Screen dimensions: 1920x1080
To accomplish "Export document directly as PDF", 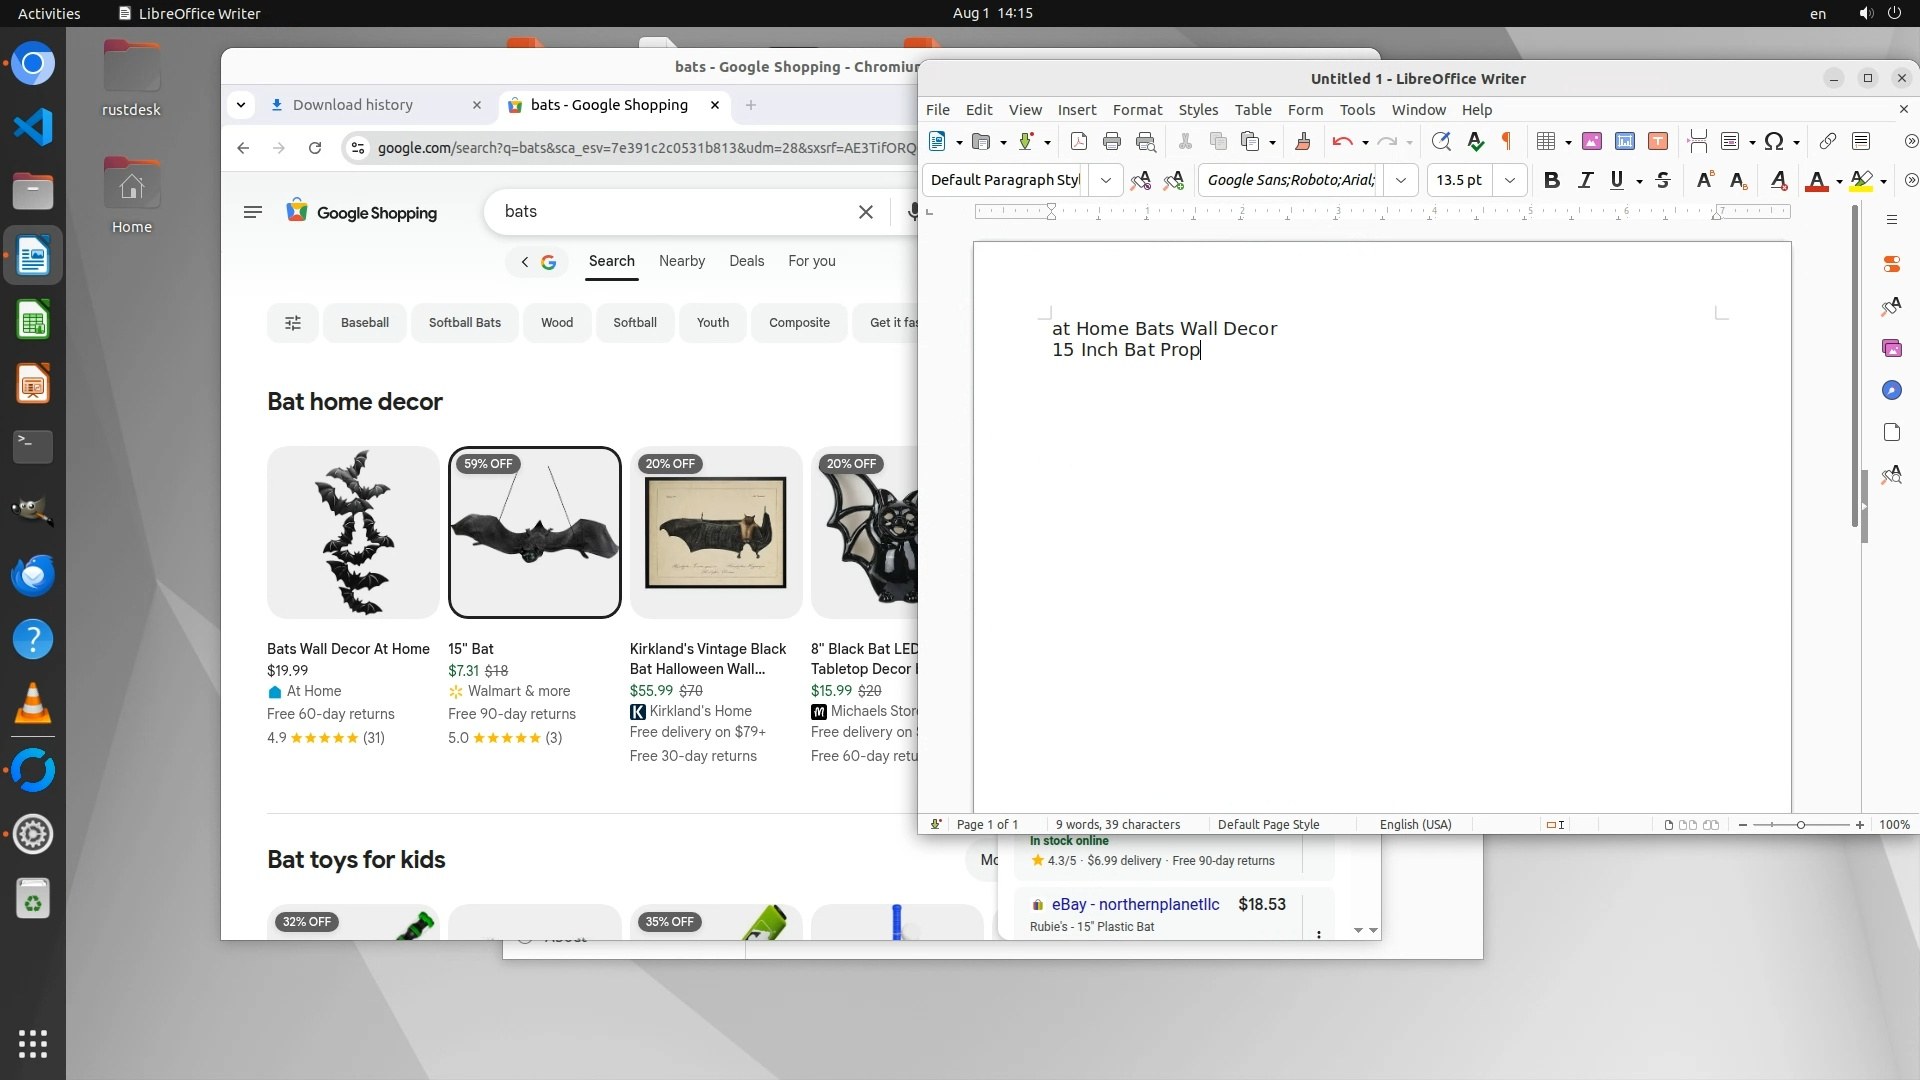I will click(1078, 142).
